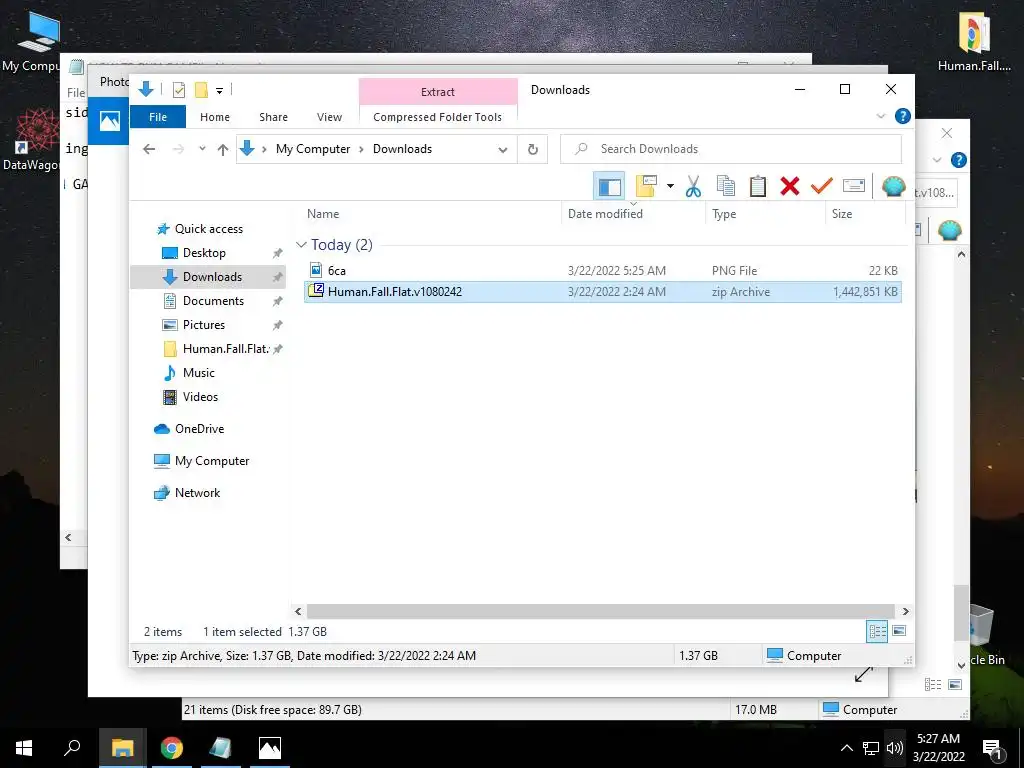Sort by the Name column header
The image size is (1024, 768).
point(323,214)
